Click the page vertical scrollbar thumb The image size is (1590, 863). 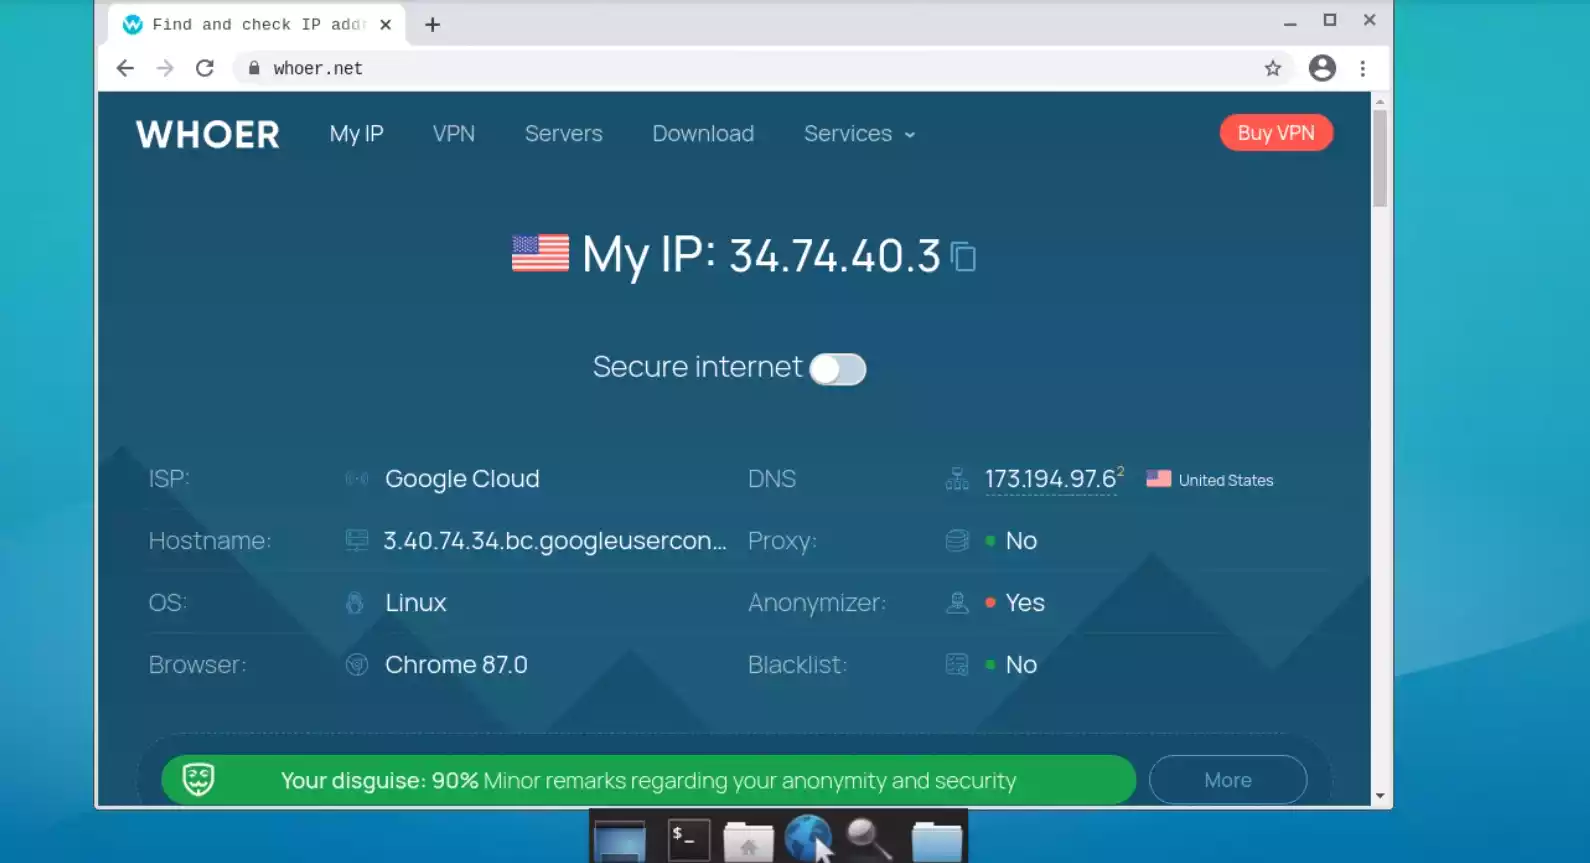1380,158
